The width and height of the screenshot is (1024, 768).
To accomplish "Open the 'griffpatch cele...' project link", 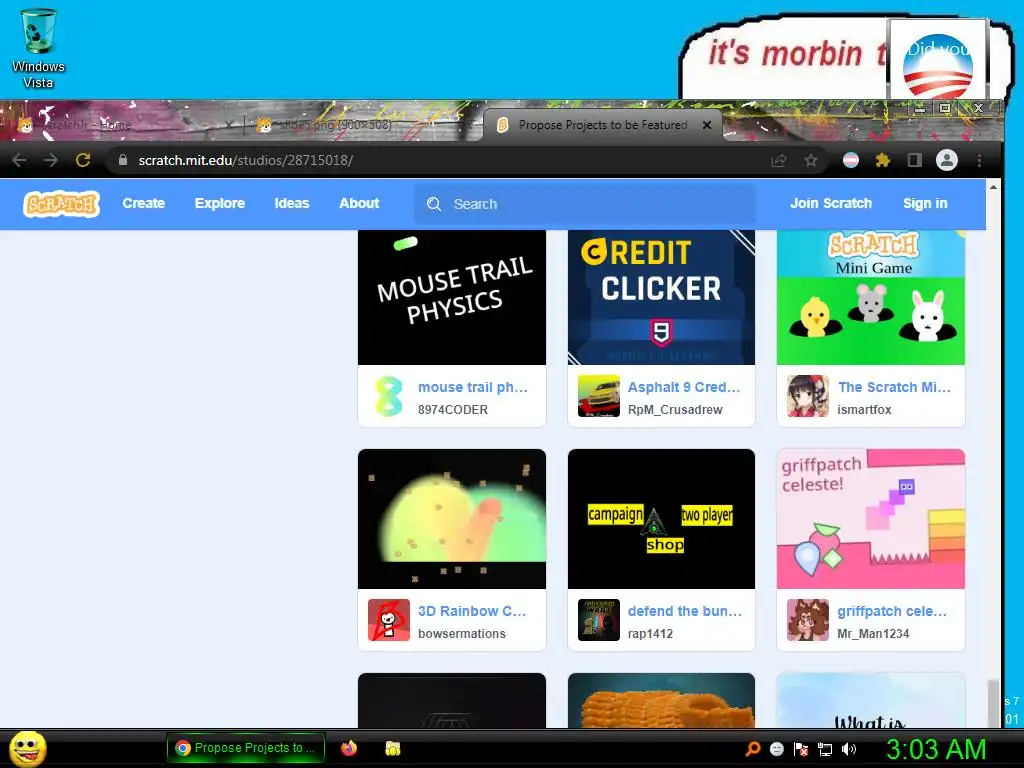I will [891, 611].
